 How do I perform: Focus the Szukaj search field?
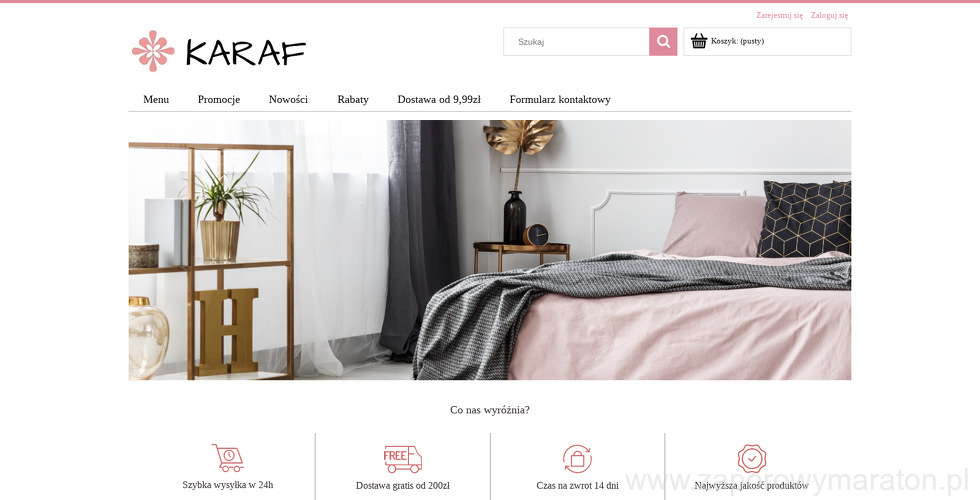(576, 42)
